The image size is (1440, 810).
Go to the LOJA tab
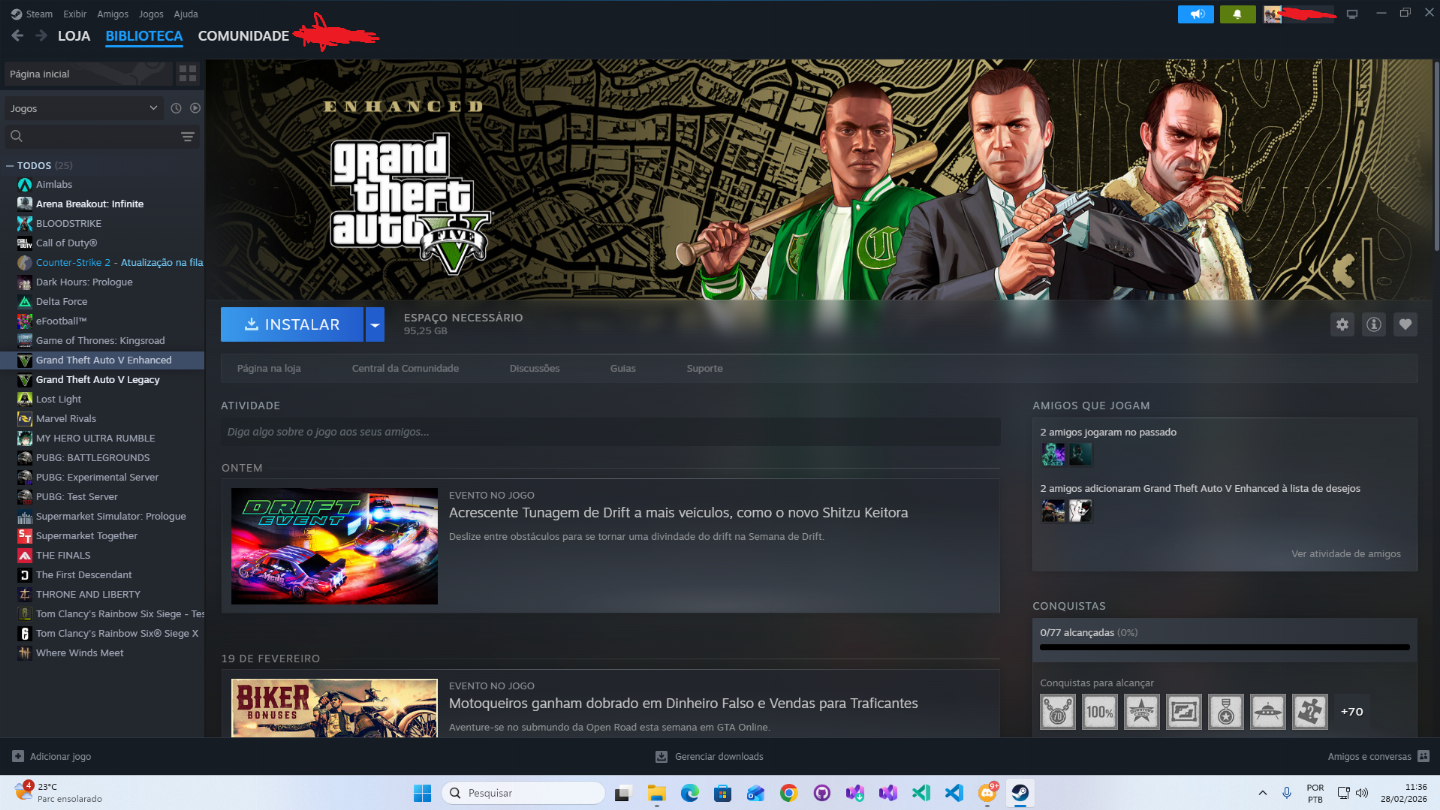pyautogui.click(x=74, y=36)
